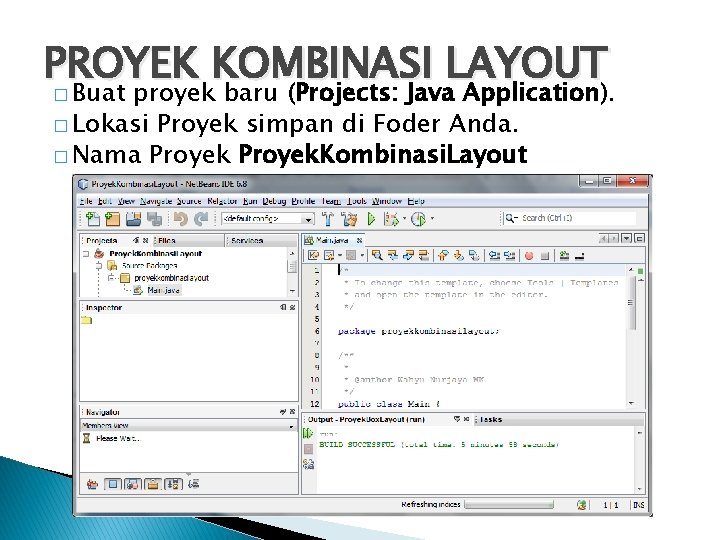This screenshot has height=540, width=720.
Task: Open the default config dropdown
Action: [308, 219]
